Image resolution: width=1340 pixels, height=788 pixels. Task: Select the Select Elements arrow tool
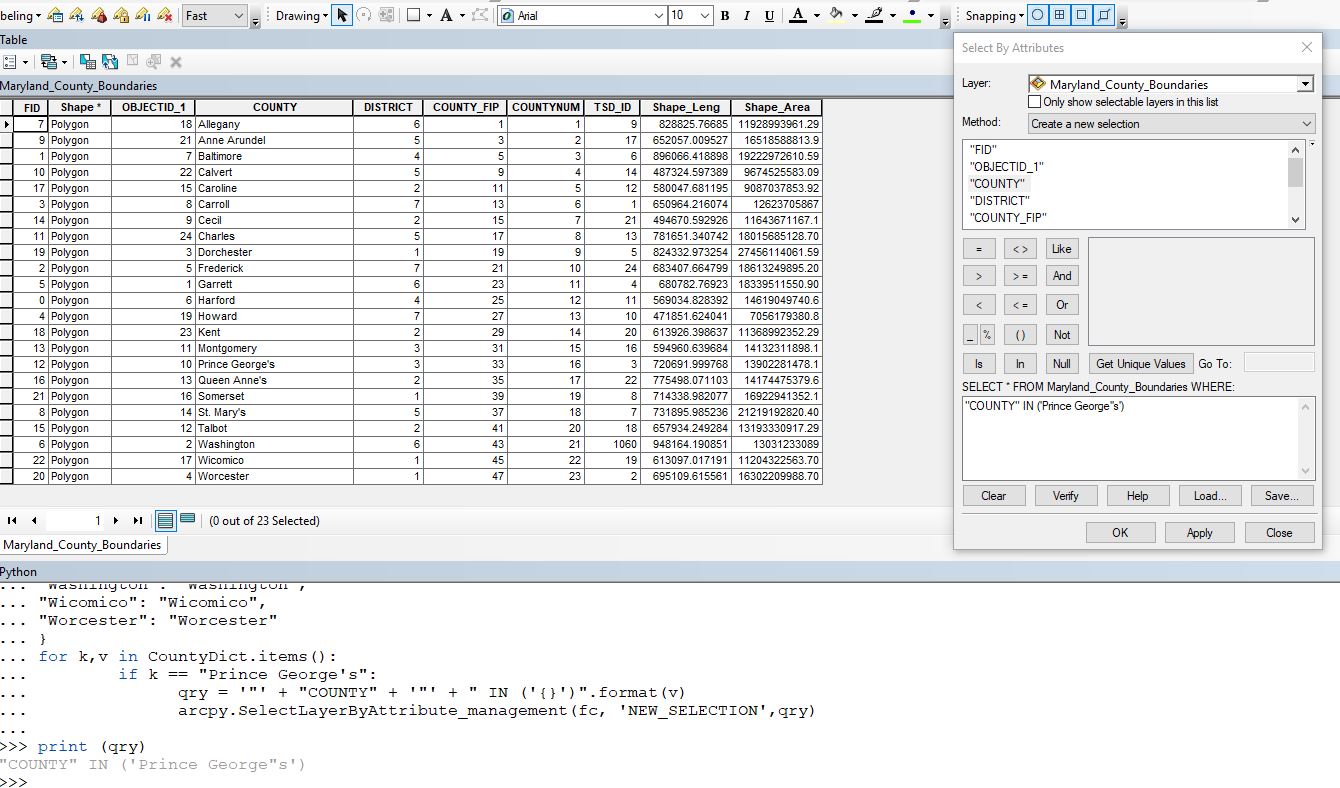click(342, 16)
